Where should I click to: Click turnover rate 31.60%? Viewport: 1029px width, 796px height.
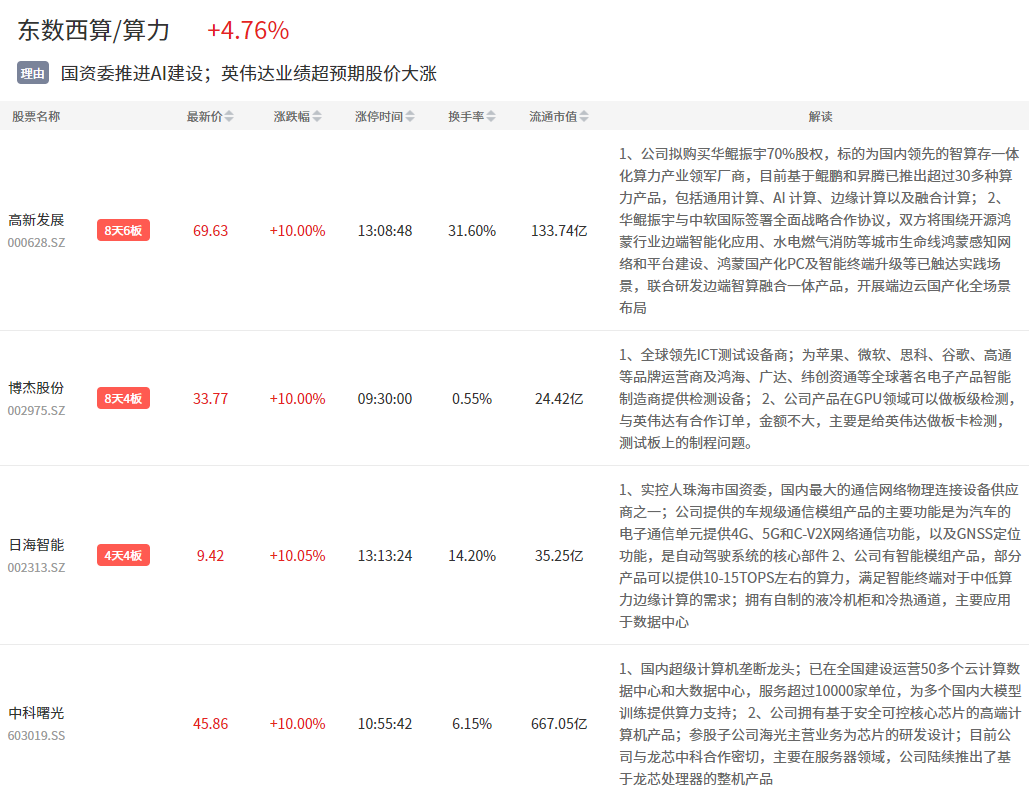coord(472,231)
